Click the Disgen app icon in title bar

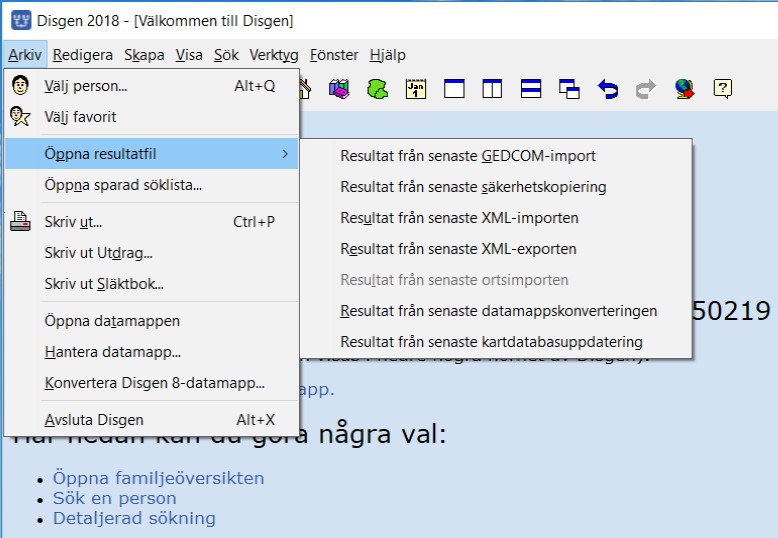click(21, 20)
